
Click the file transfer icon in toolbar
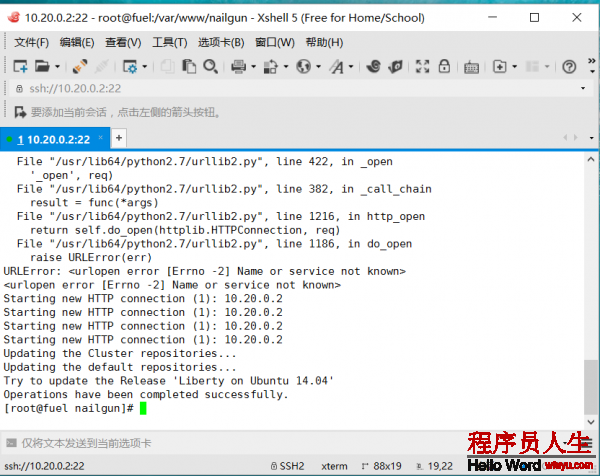click(271, 67)
